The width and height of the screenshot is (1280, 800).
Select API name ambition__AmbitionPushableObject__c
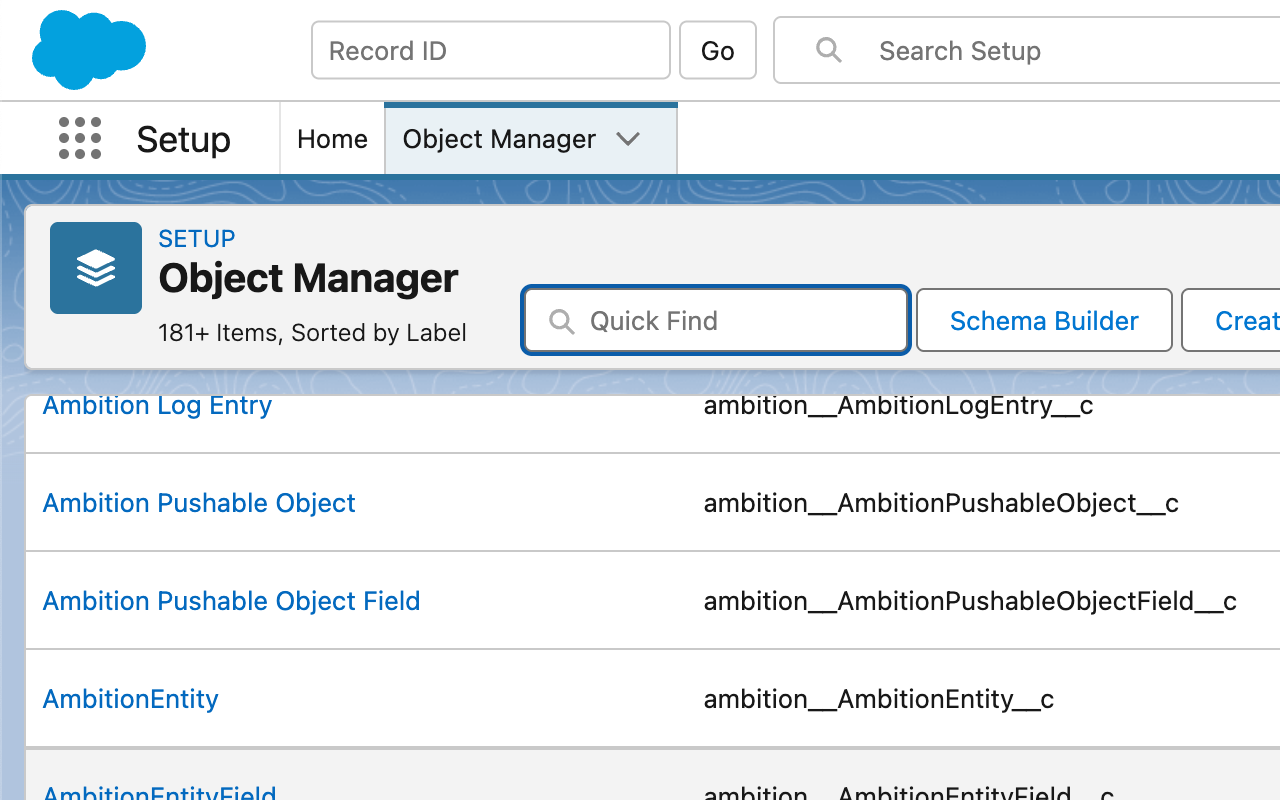[x=941, y=503]
